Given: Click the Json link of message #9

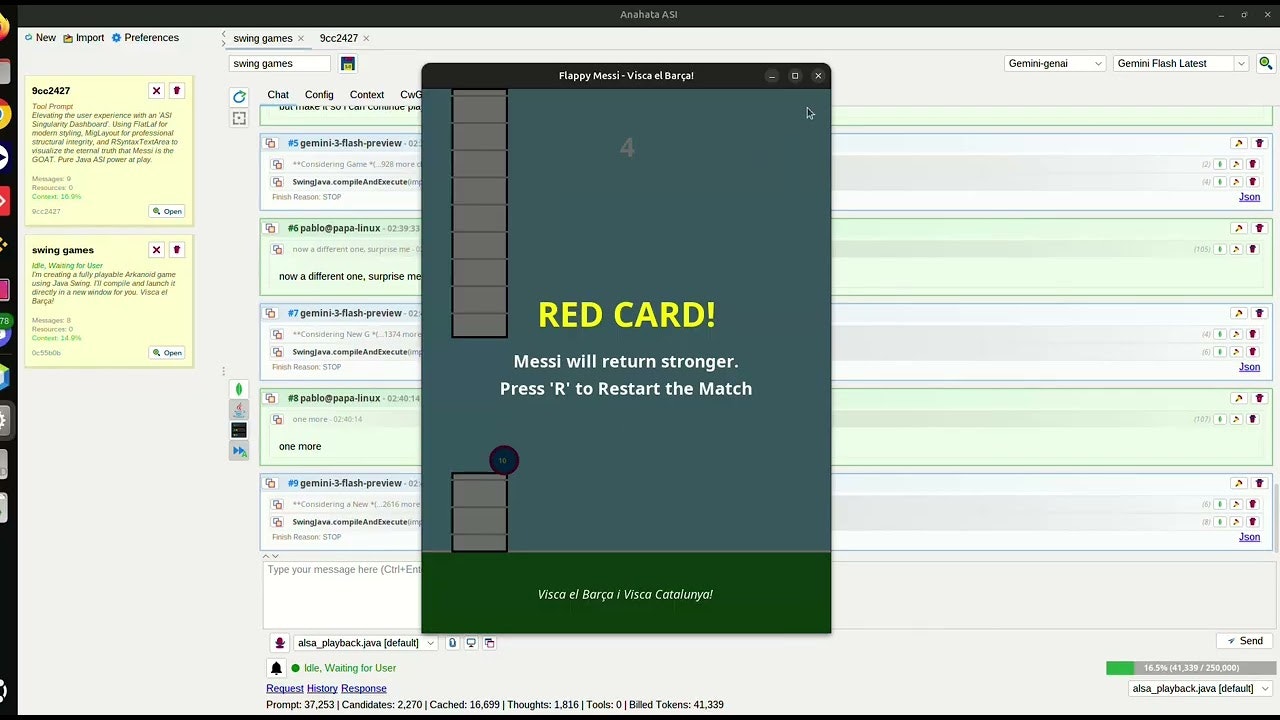Looking at the screenshot, I should [x=1249, y=537].
